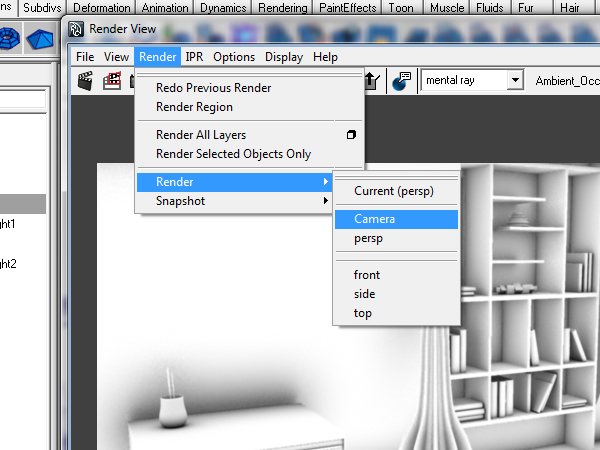600x450 pixels.
Task: Switch to the PaintEffects shelf tab
Action: pos(348,8)
